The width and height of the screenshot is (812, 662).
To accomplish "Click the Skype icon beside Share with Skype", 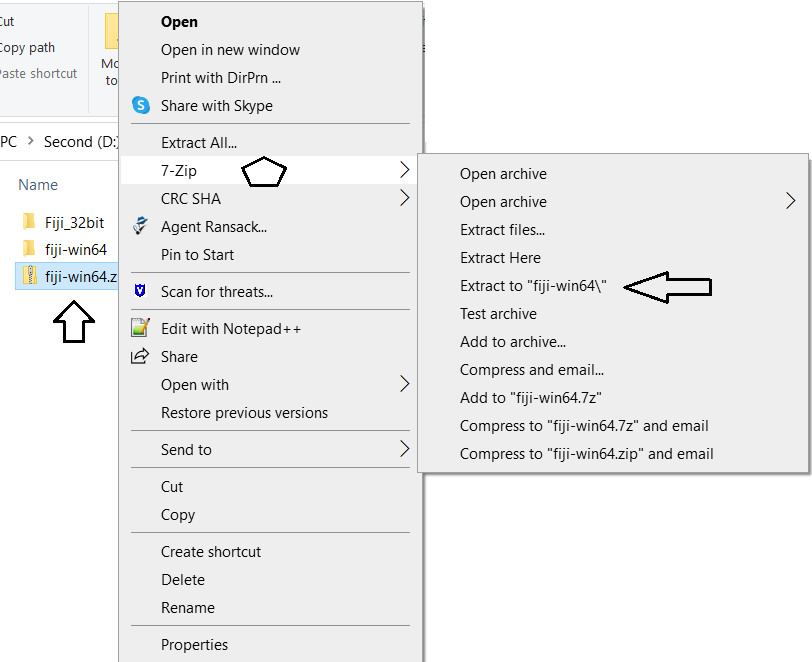I will (141, 105).
